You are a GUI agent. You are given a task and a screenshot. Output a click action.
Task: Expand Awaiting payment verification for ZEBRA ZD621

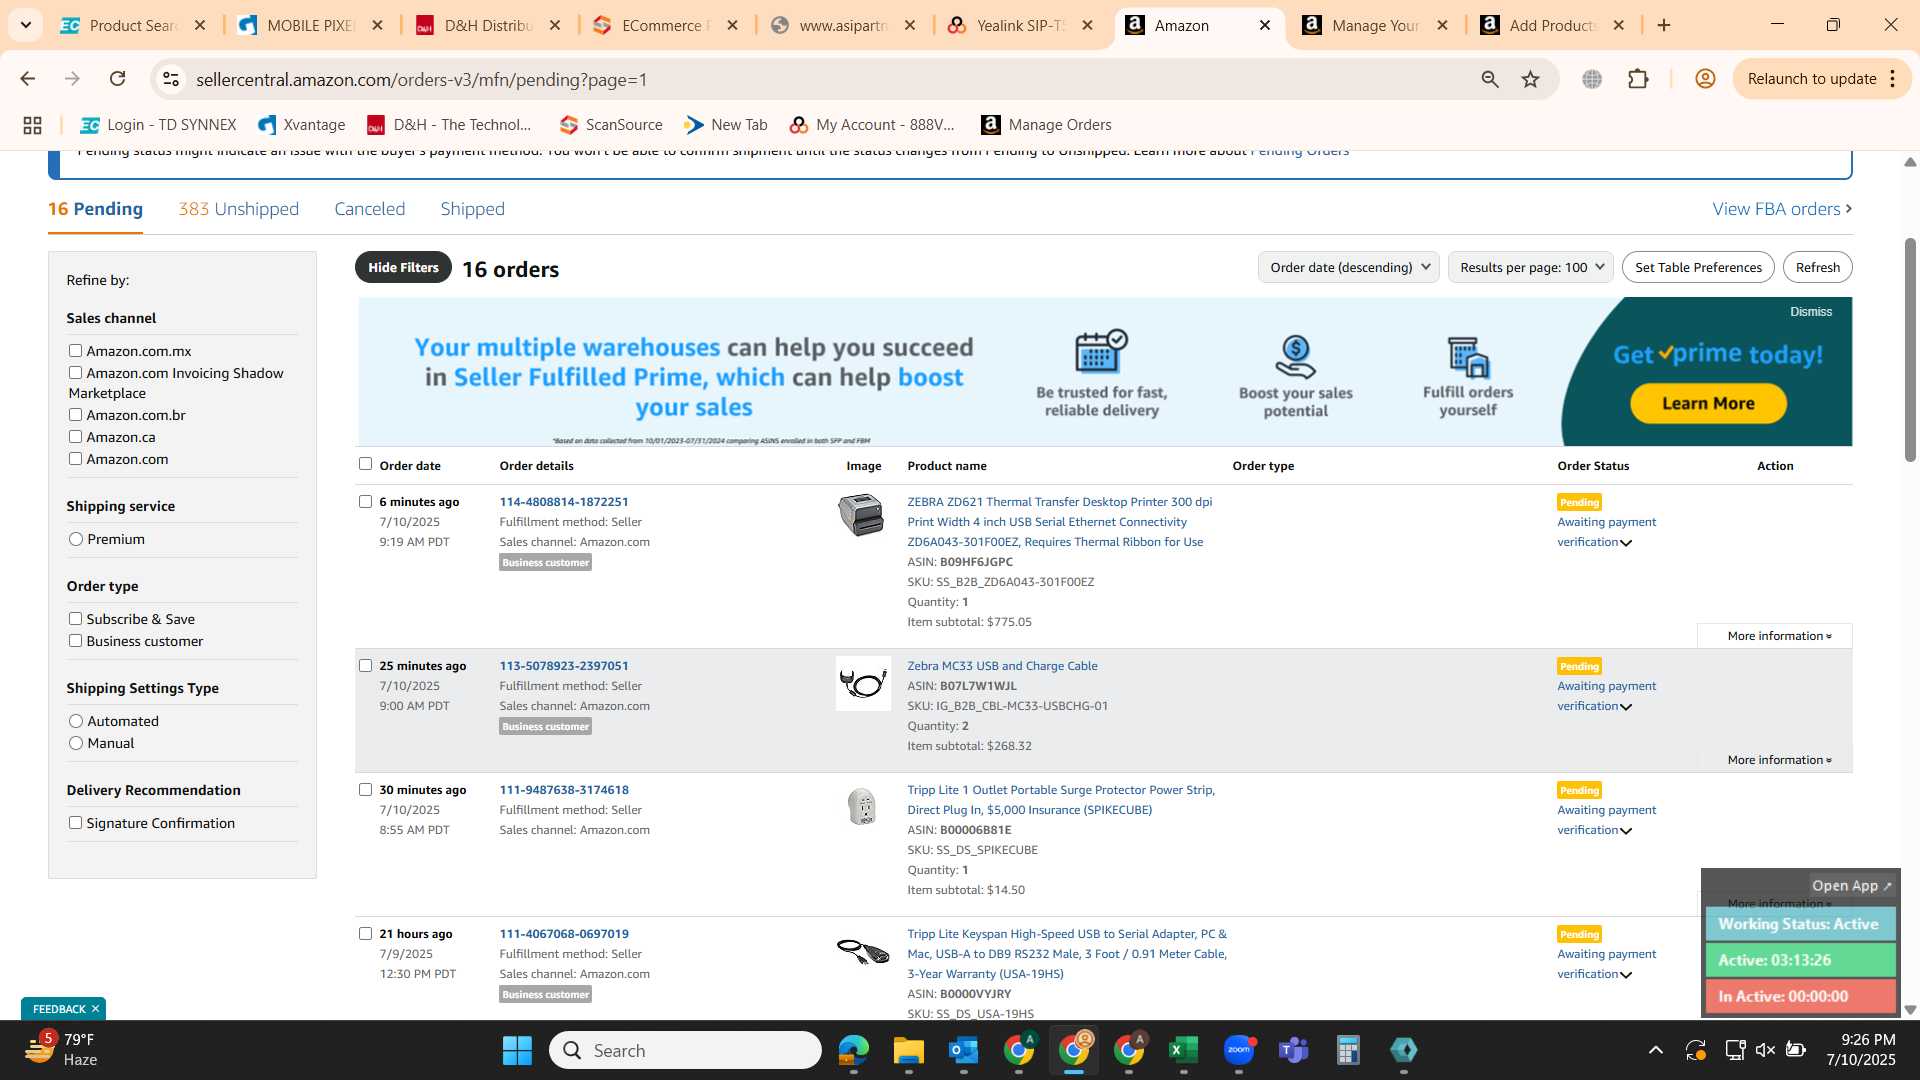(1606, 532)
